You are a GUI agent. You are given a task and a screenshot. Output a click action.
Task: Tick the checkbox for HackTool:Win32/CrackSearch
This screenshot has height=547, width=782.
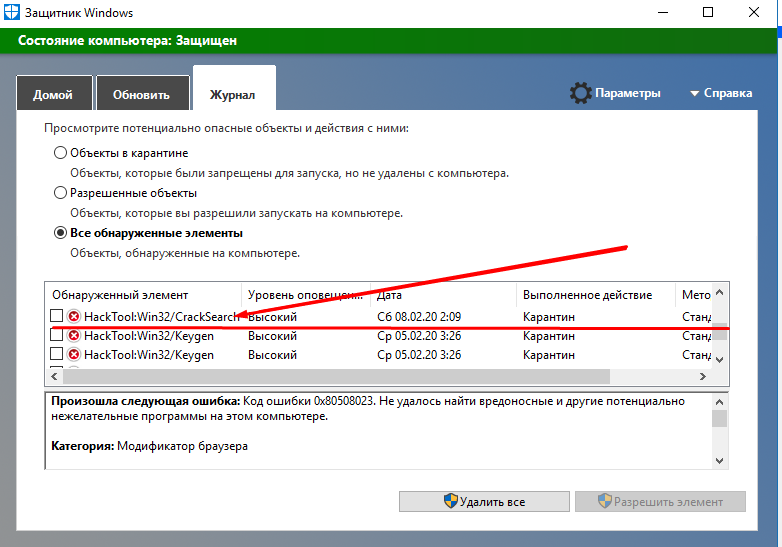pos(57,316)
